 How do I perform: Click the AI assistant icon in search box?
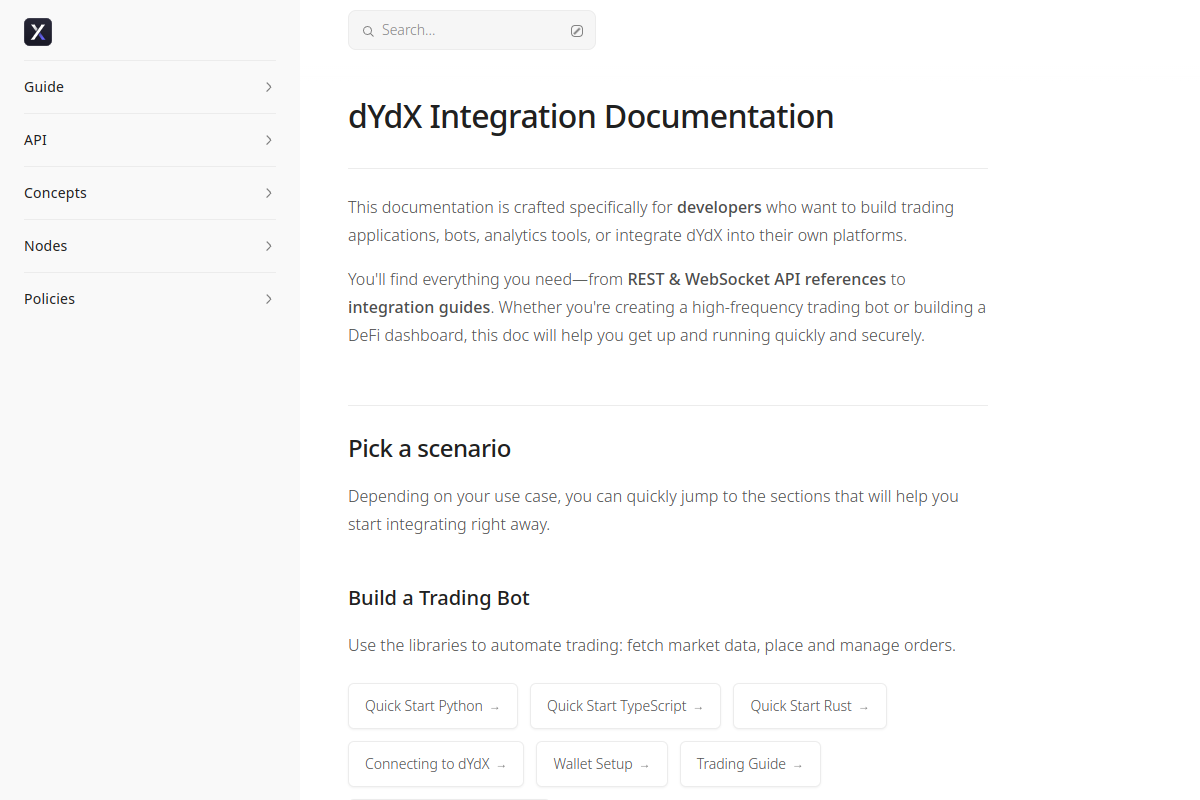[x=577, y=31]
